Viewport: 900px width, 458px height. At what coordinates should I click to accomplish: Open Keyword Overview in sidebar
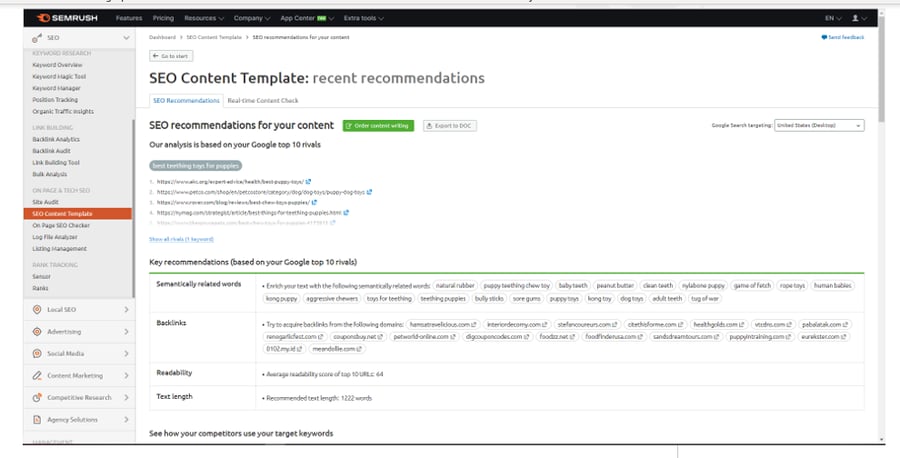[x=57, y=65]
